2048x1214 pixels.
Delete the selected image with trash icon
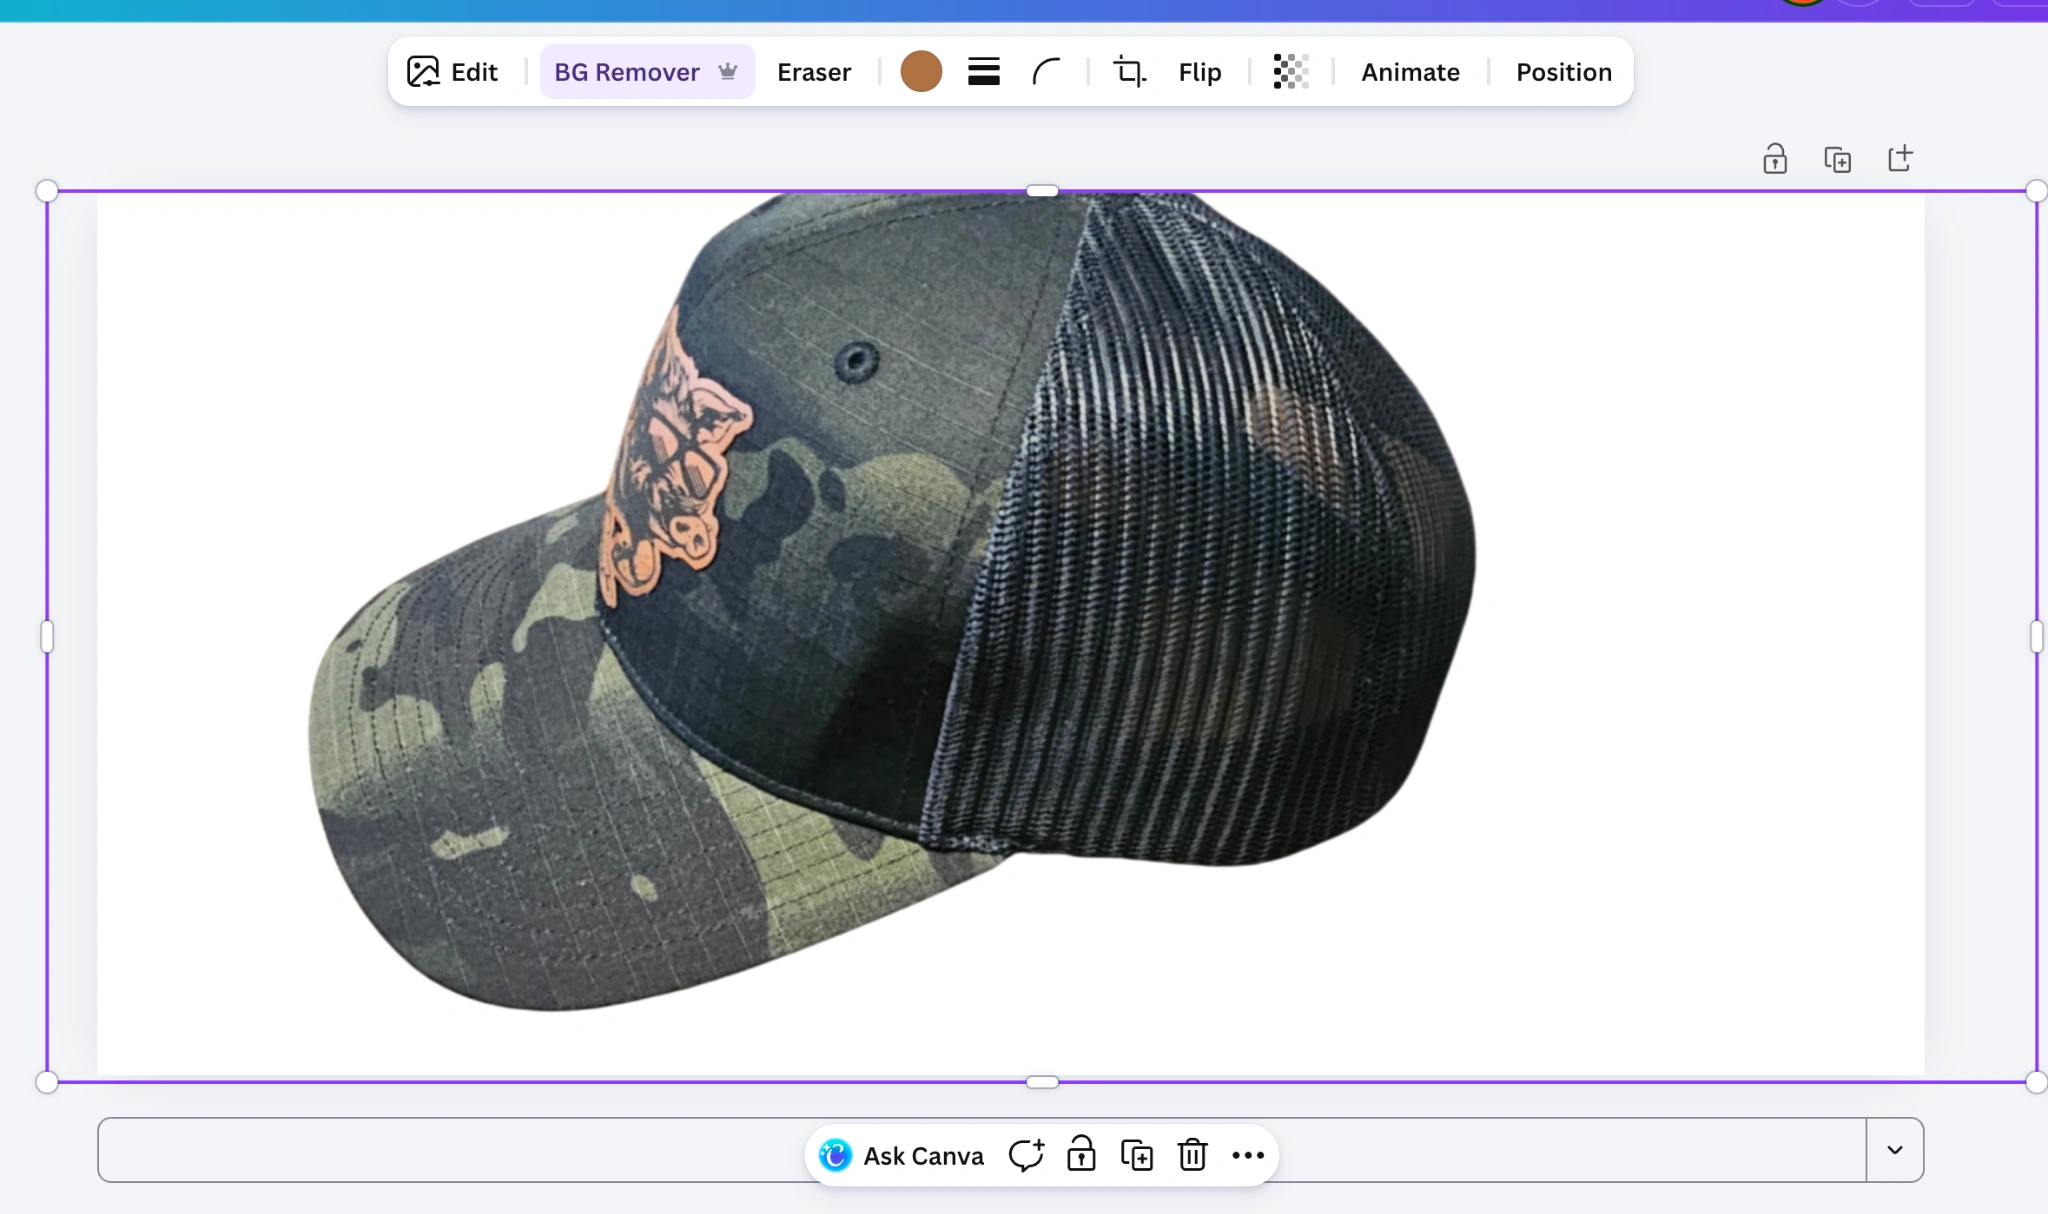(x=1192, y=1156)
